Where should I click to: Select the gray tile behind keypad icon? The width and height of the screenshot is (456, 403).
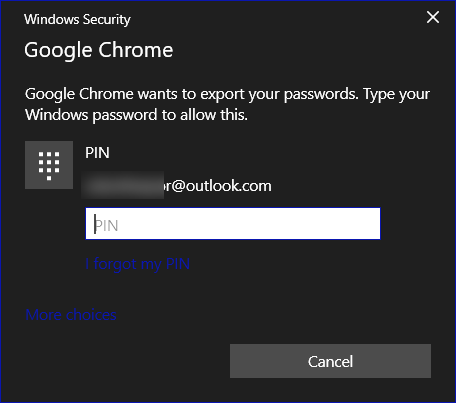pyautogui.click(x=49, y=165)
